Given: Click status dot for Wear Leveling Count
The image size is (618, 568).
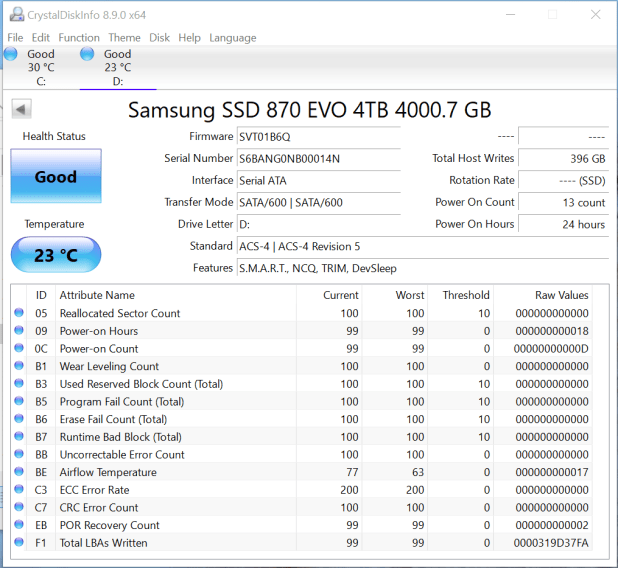Looking at the screenshot, I should point(19,365).
